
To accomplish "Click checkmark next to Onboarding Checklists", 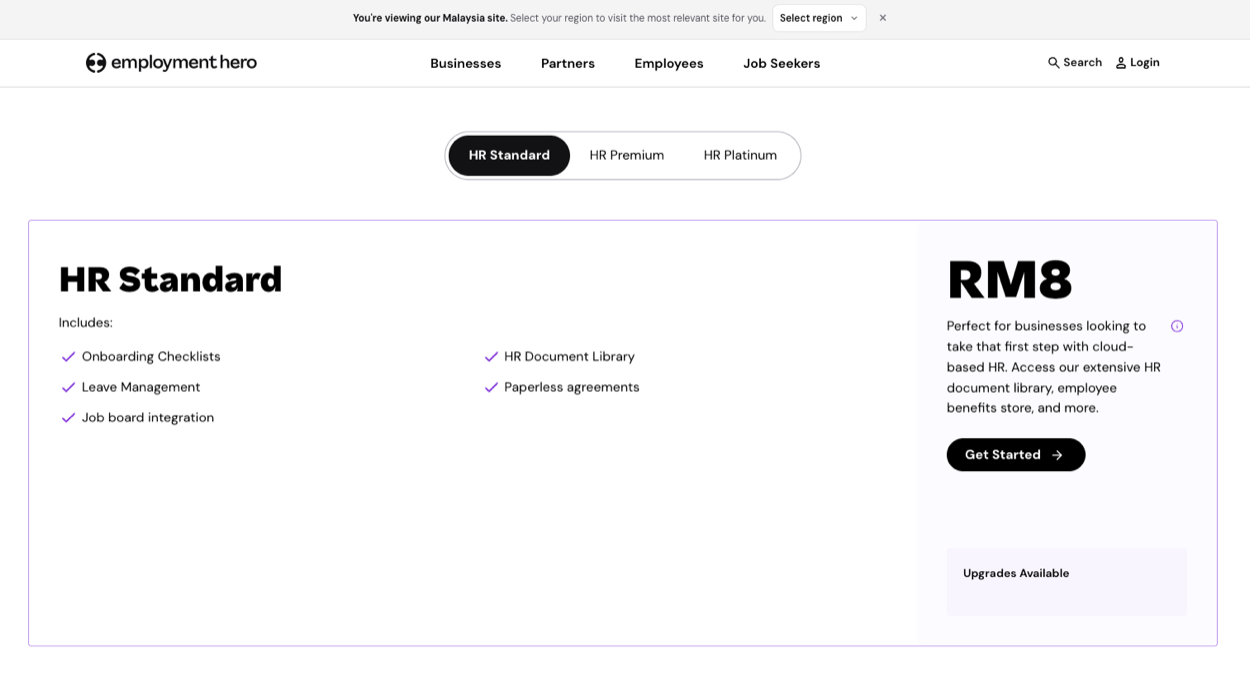I will pos(69,357).
